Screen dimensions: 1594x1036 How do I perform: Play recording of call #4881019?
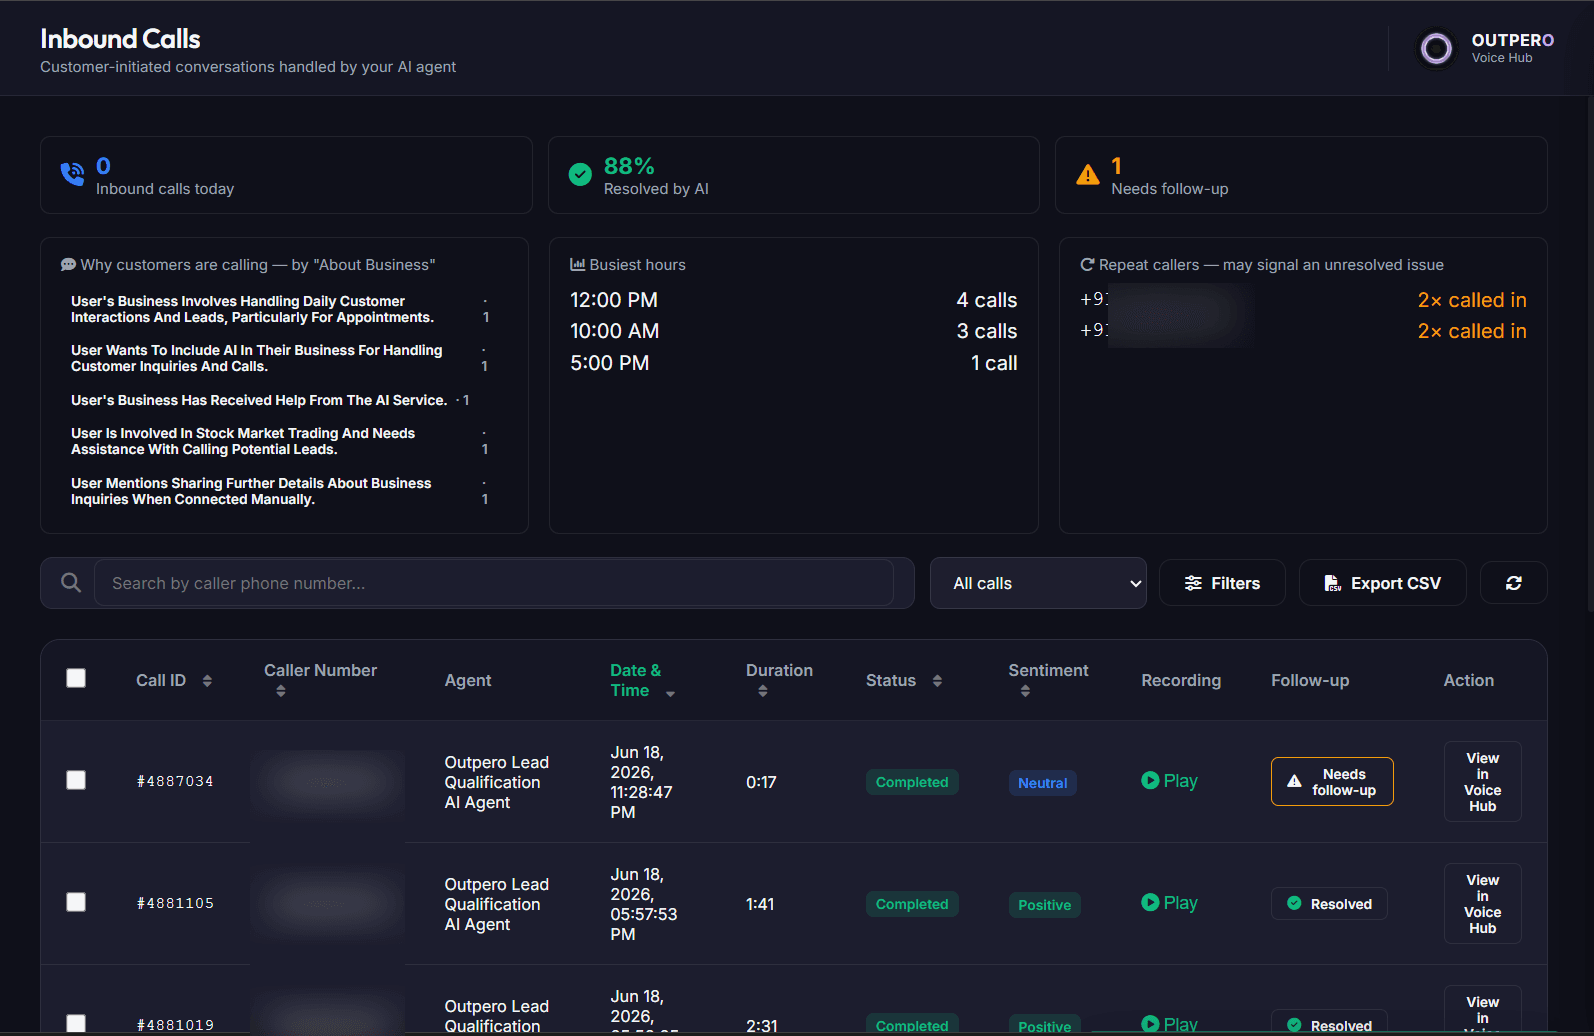(x=1169, y=1025)
